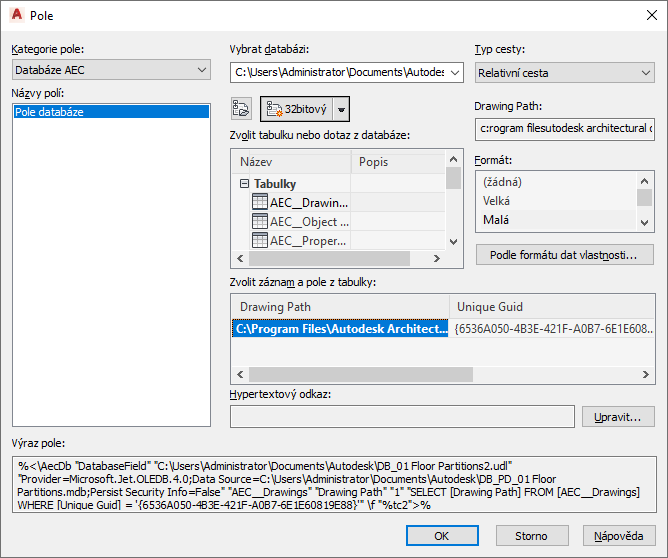
Task: Select (žádná) format option
Action: pyautogui.click(x=559, y=182)
